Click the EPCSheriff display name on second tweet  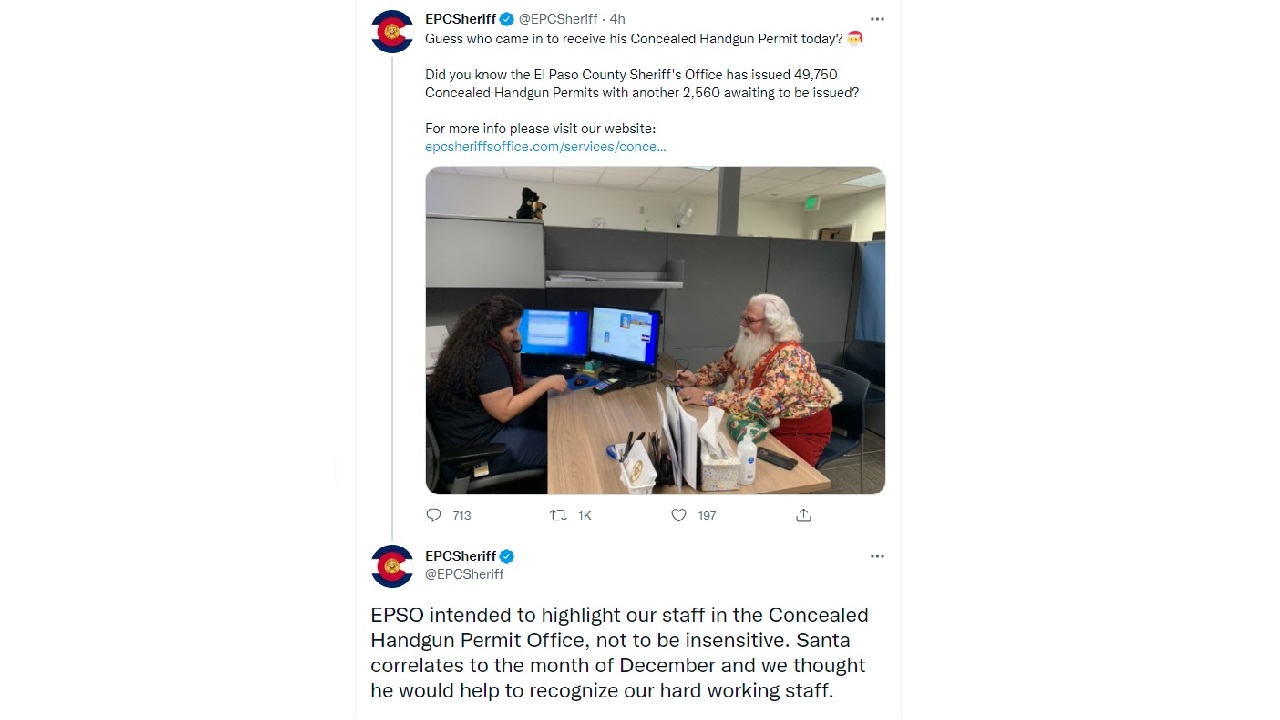click(461, 556)
